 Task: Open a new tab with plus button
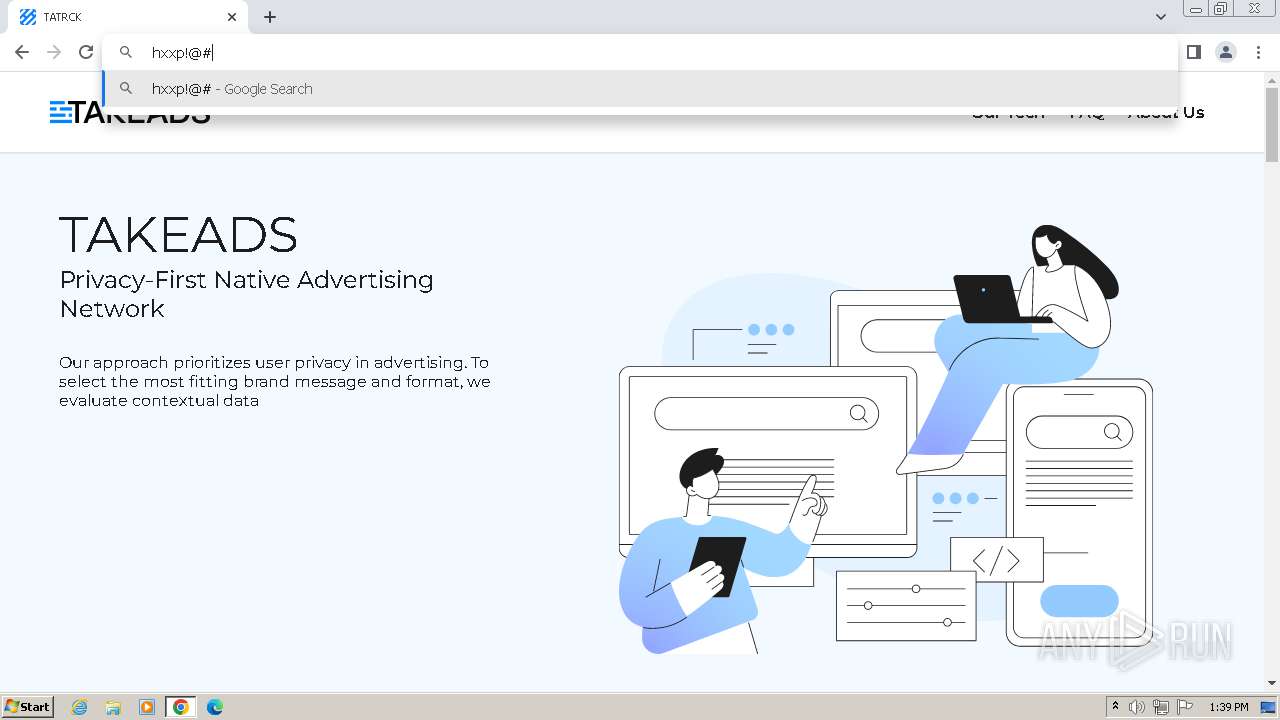(270, 17)
